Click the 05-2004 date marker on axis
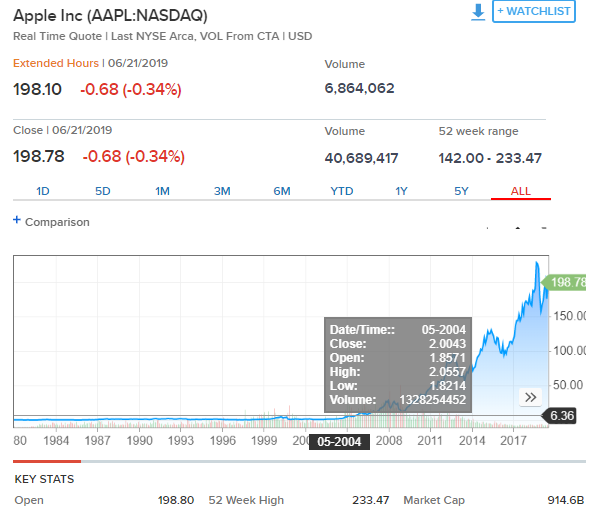Image resolution: width=598 pixels, height=511 pixels. [339, 442]
